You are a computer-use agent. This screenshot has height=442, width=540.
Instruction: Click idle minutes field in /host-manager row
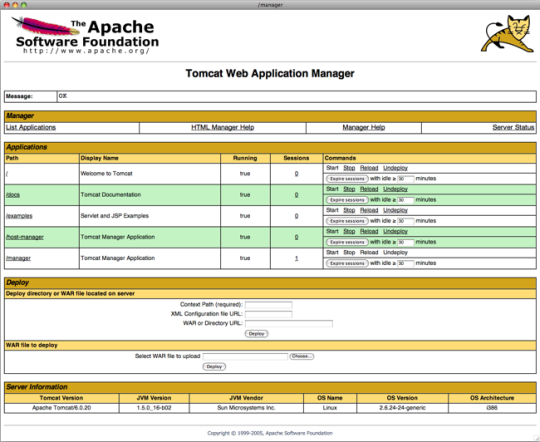pyautogui.click(x=405, y=242)
